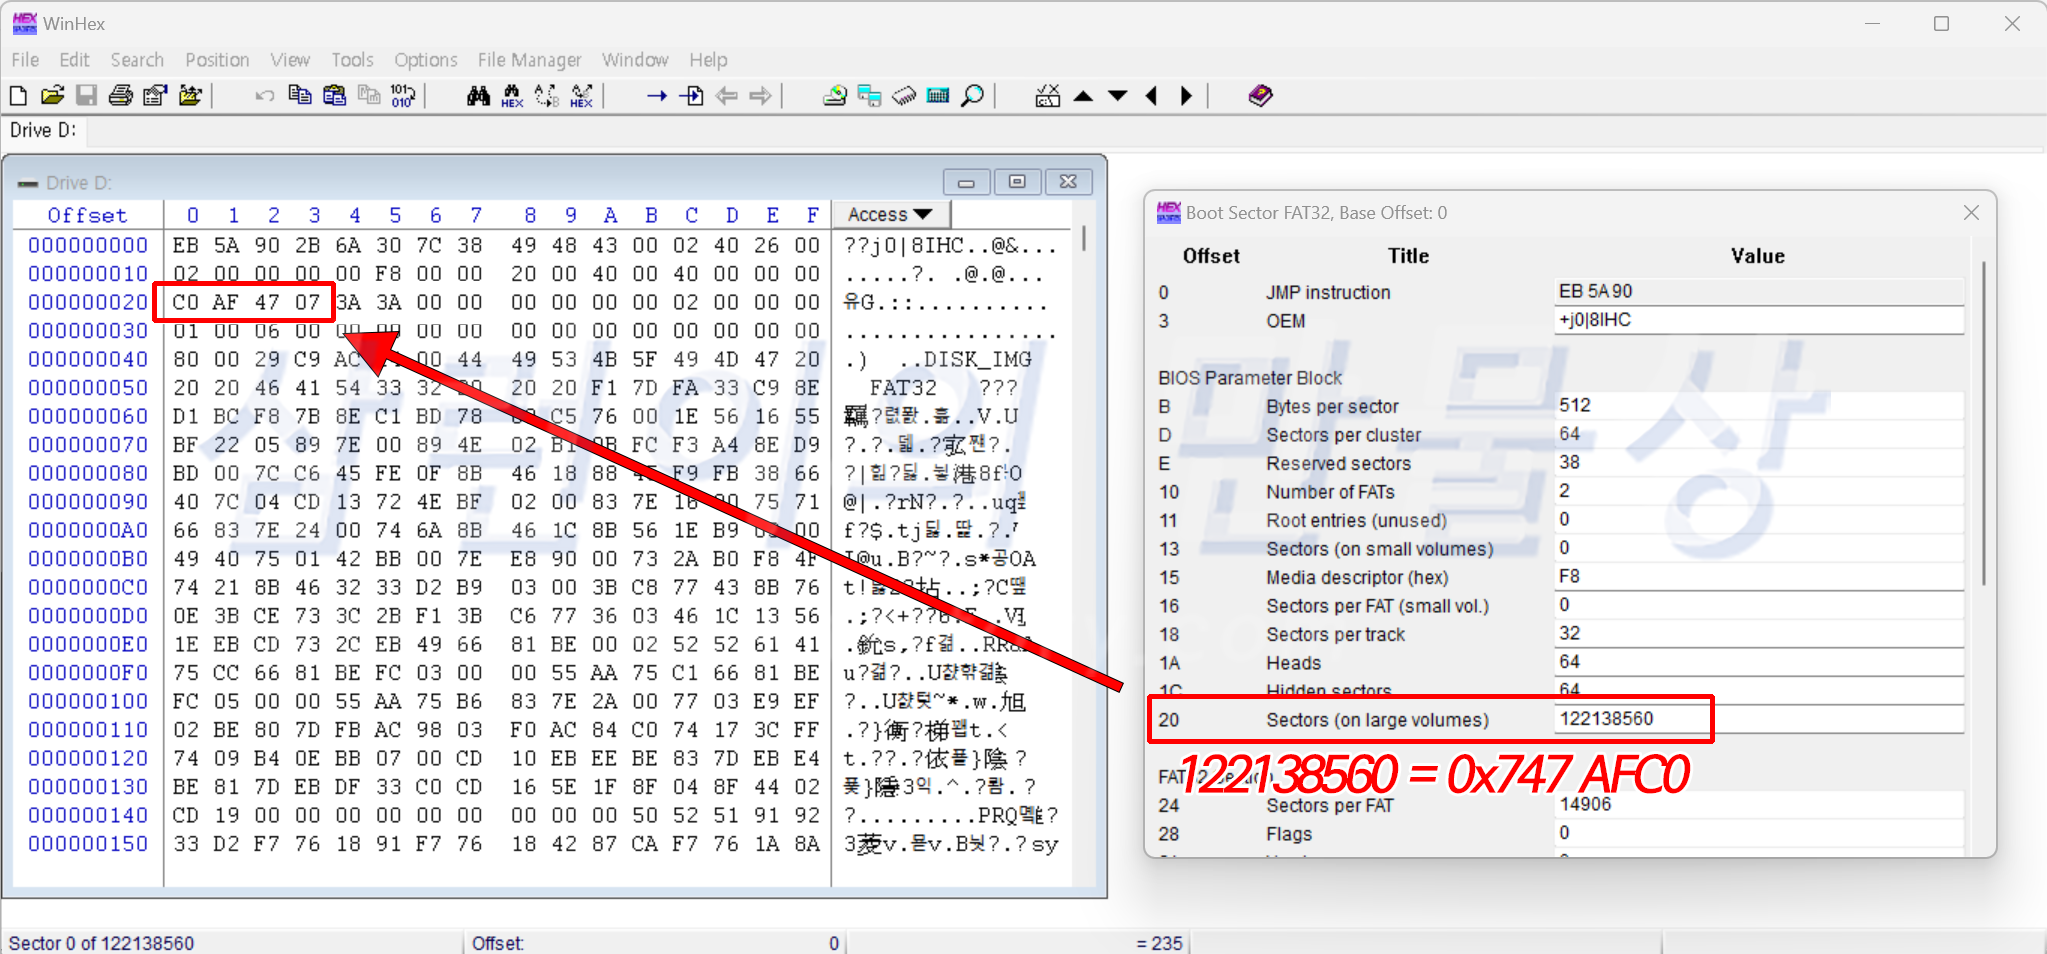Click the Copy Block toolbar icon
This screenshot has height=954, width=2047.
click(x=299, y=96)
